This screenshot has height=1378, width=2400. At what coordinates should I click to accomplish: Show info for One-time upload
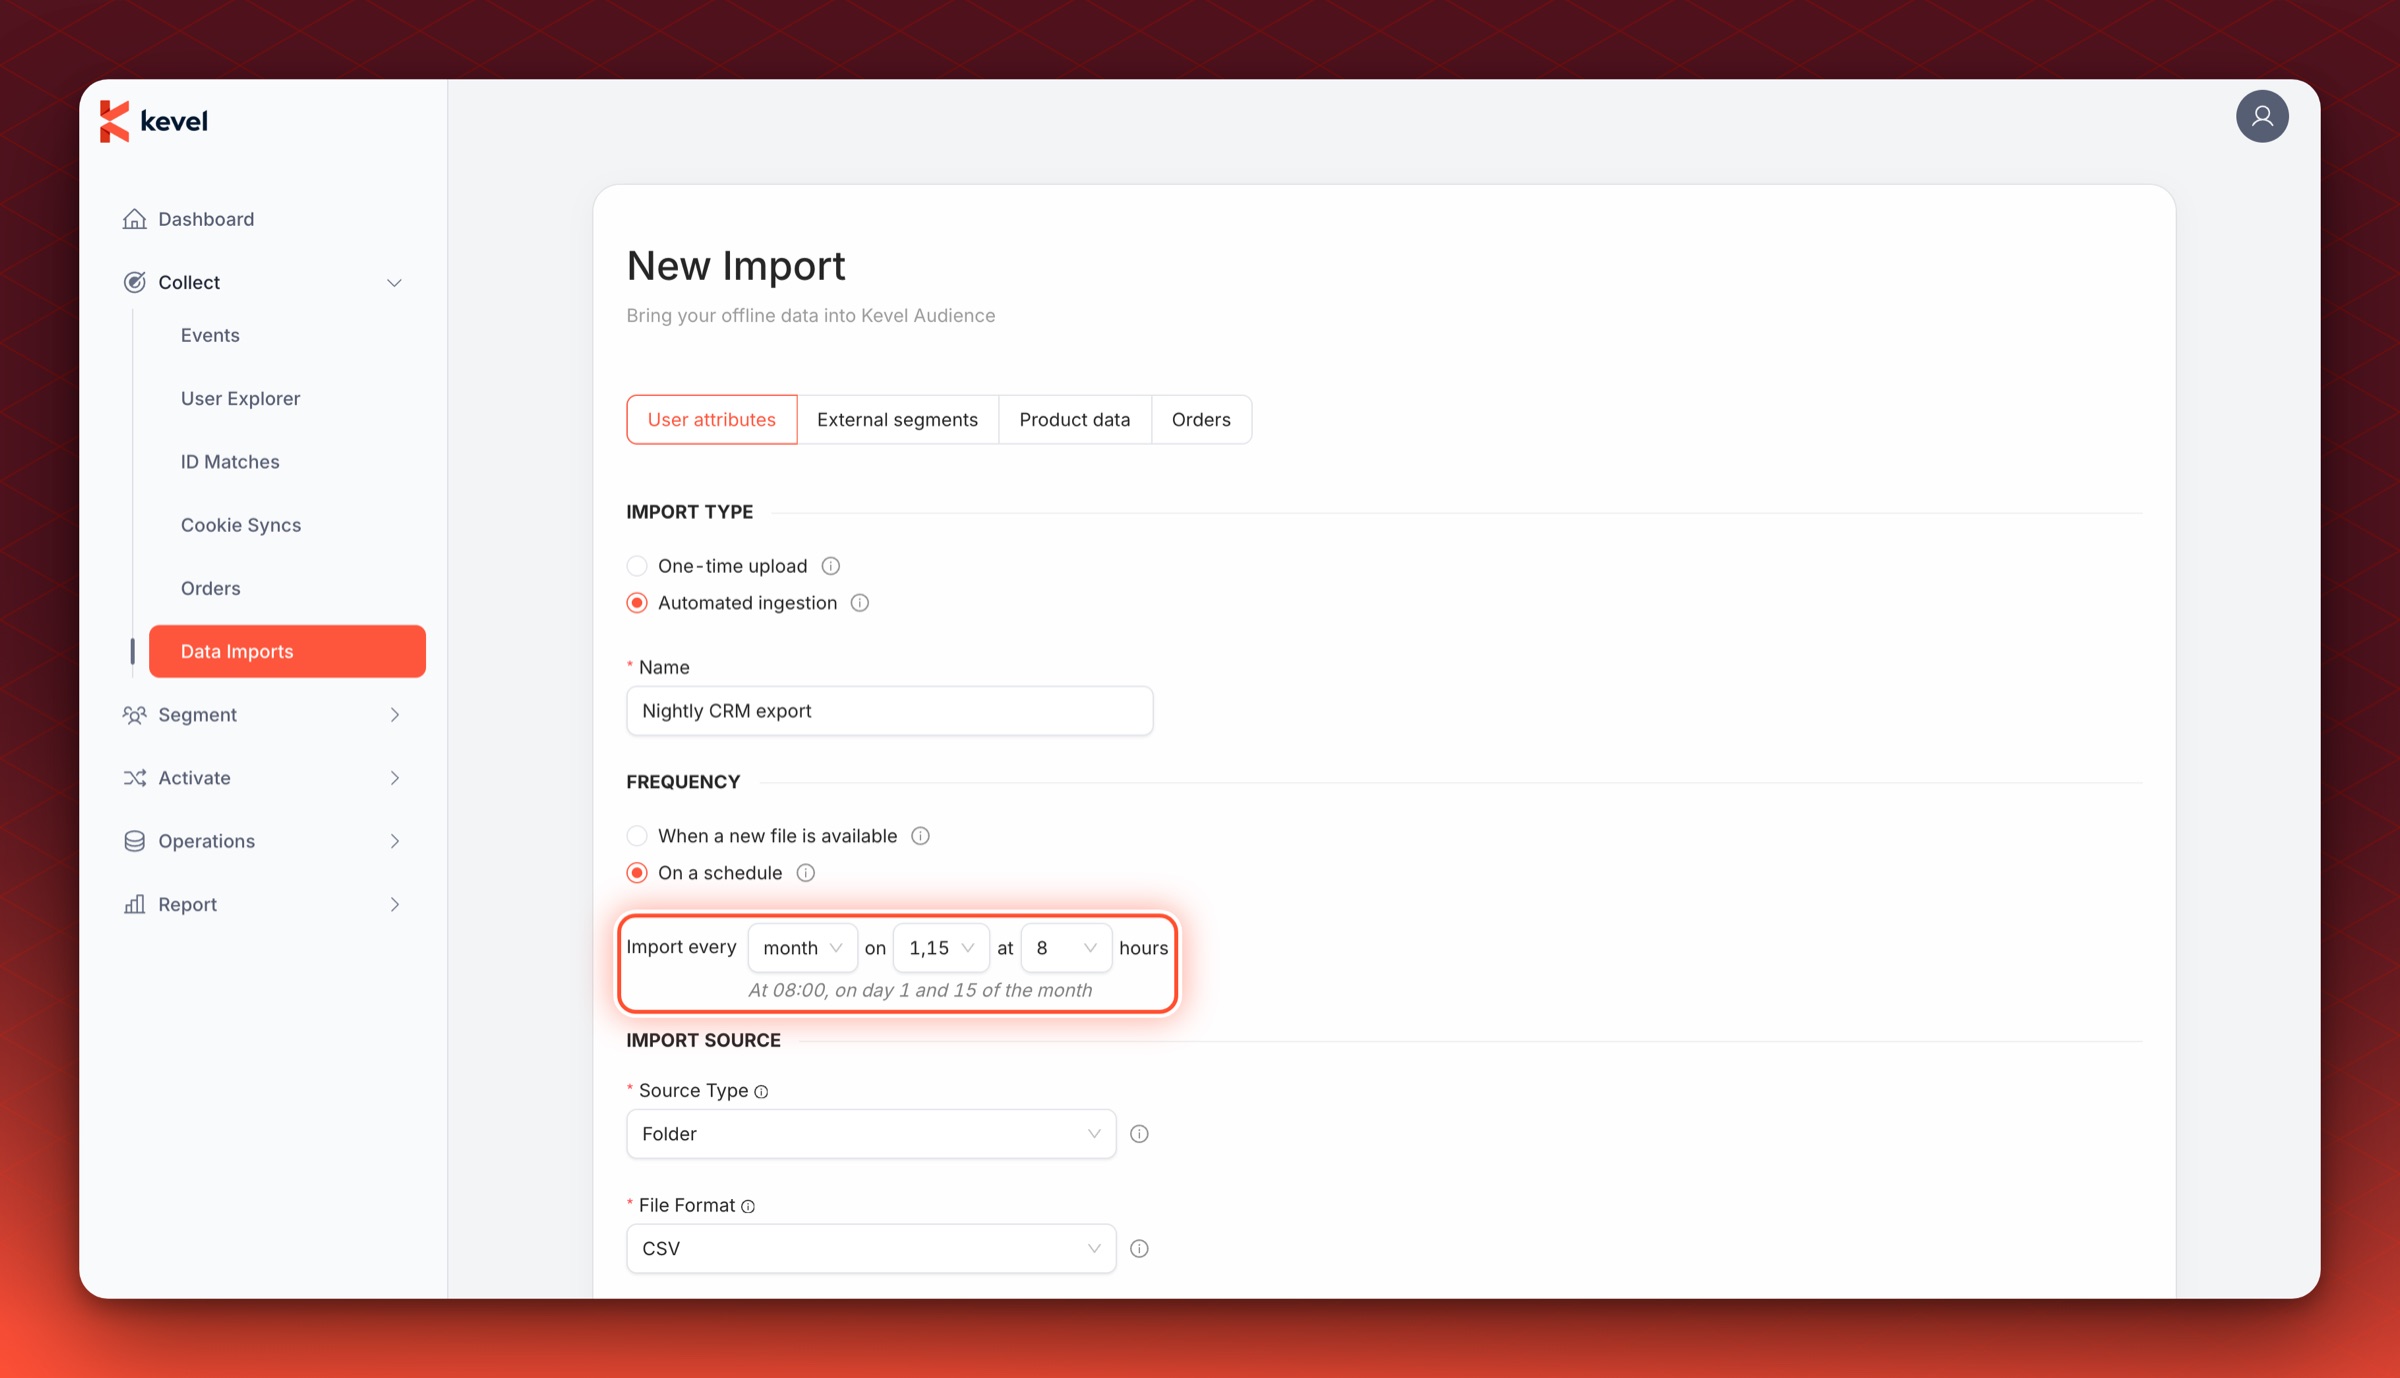click(830, 566)
